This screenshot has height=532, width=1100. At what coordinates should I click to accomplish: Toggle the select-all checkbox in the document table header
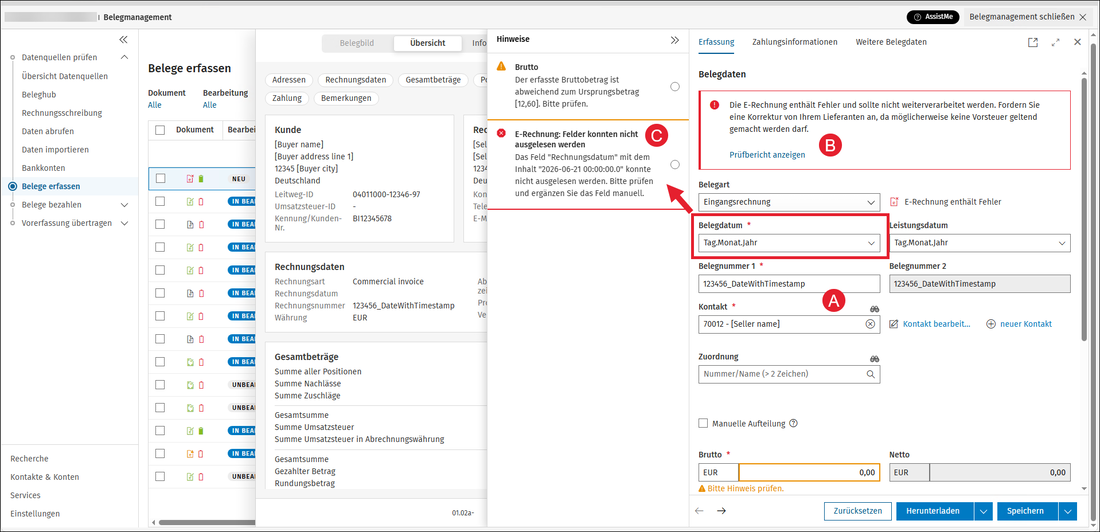160,130
